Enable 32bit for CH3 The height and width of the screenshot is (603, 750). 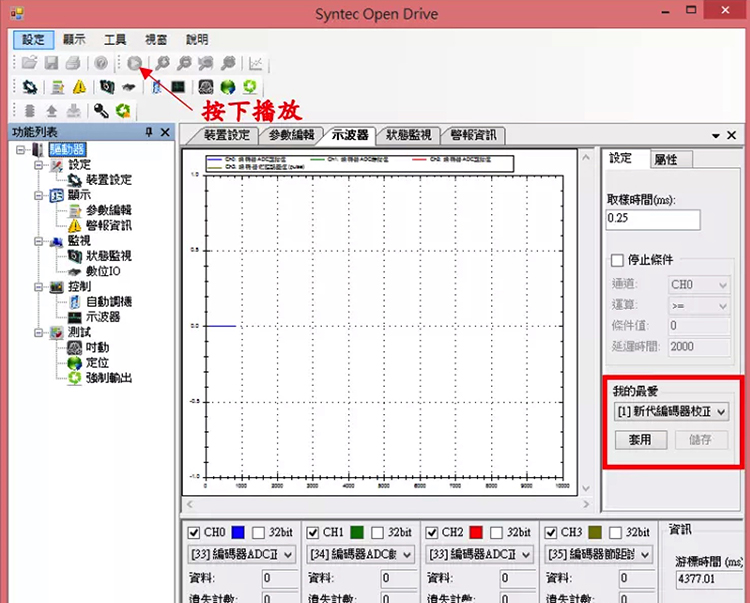pos(615,533)
